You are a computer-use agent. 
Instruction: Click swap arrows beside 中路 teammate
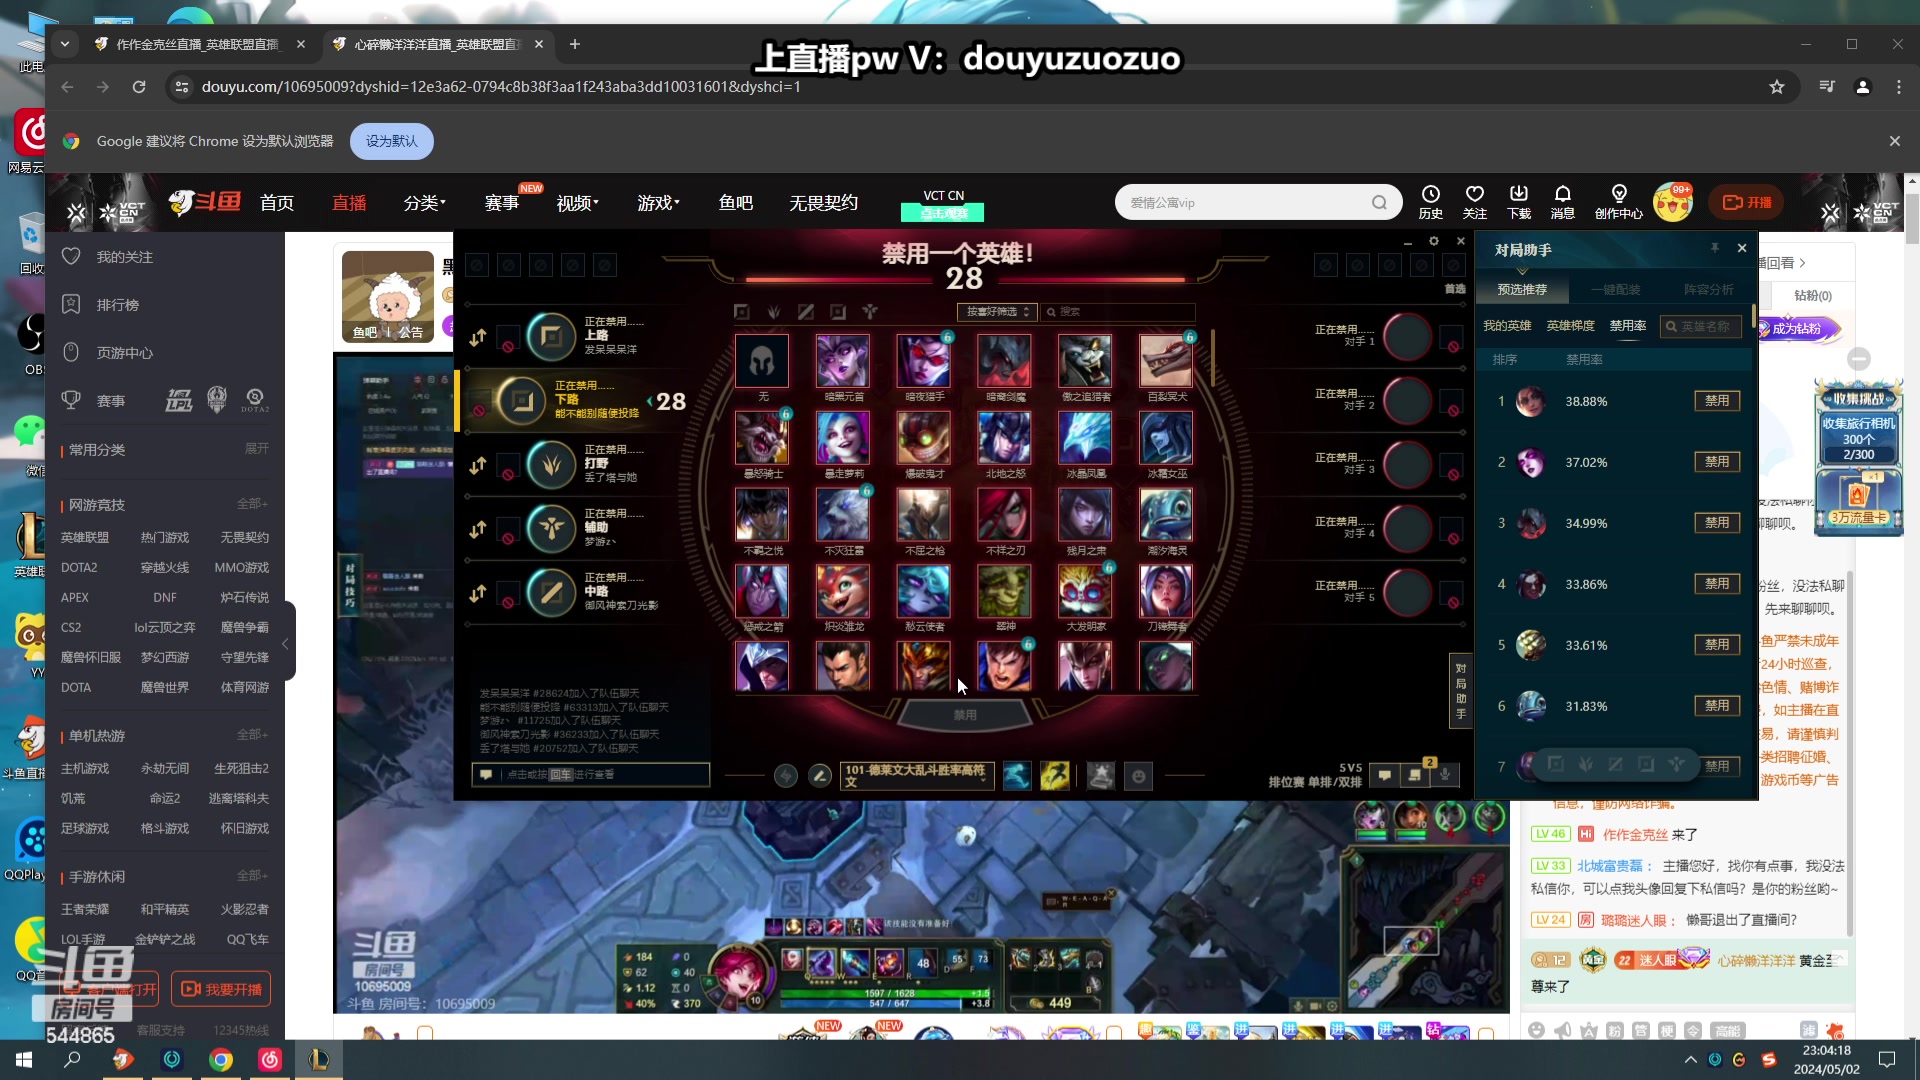(x=478, y=593)
